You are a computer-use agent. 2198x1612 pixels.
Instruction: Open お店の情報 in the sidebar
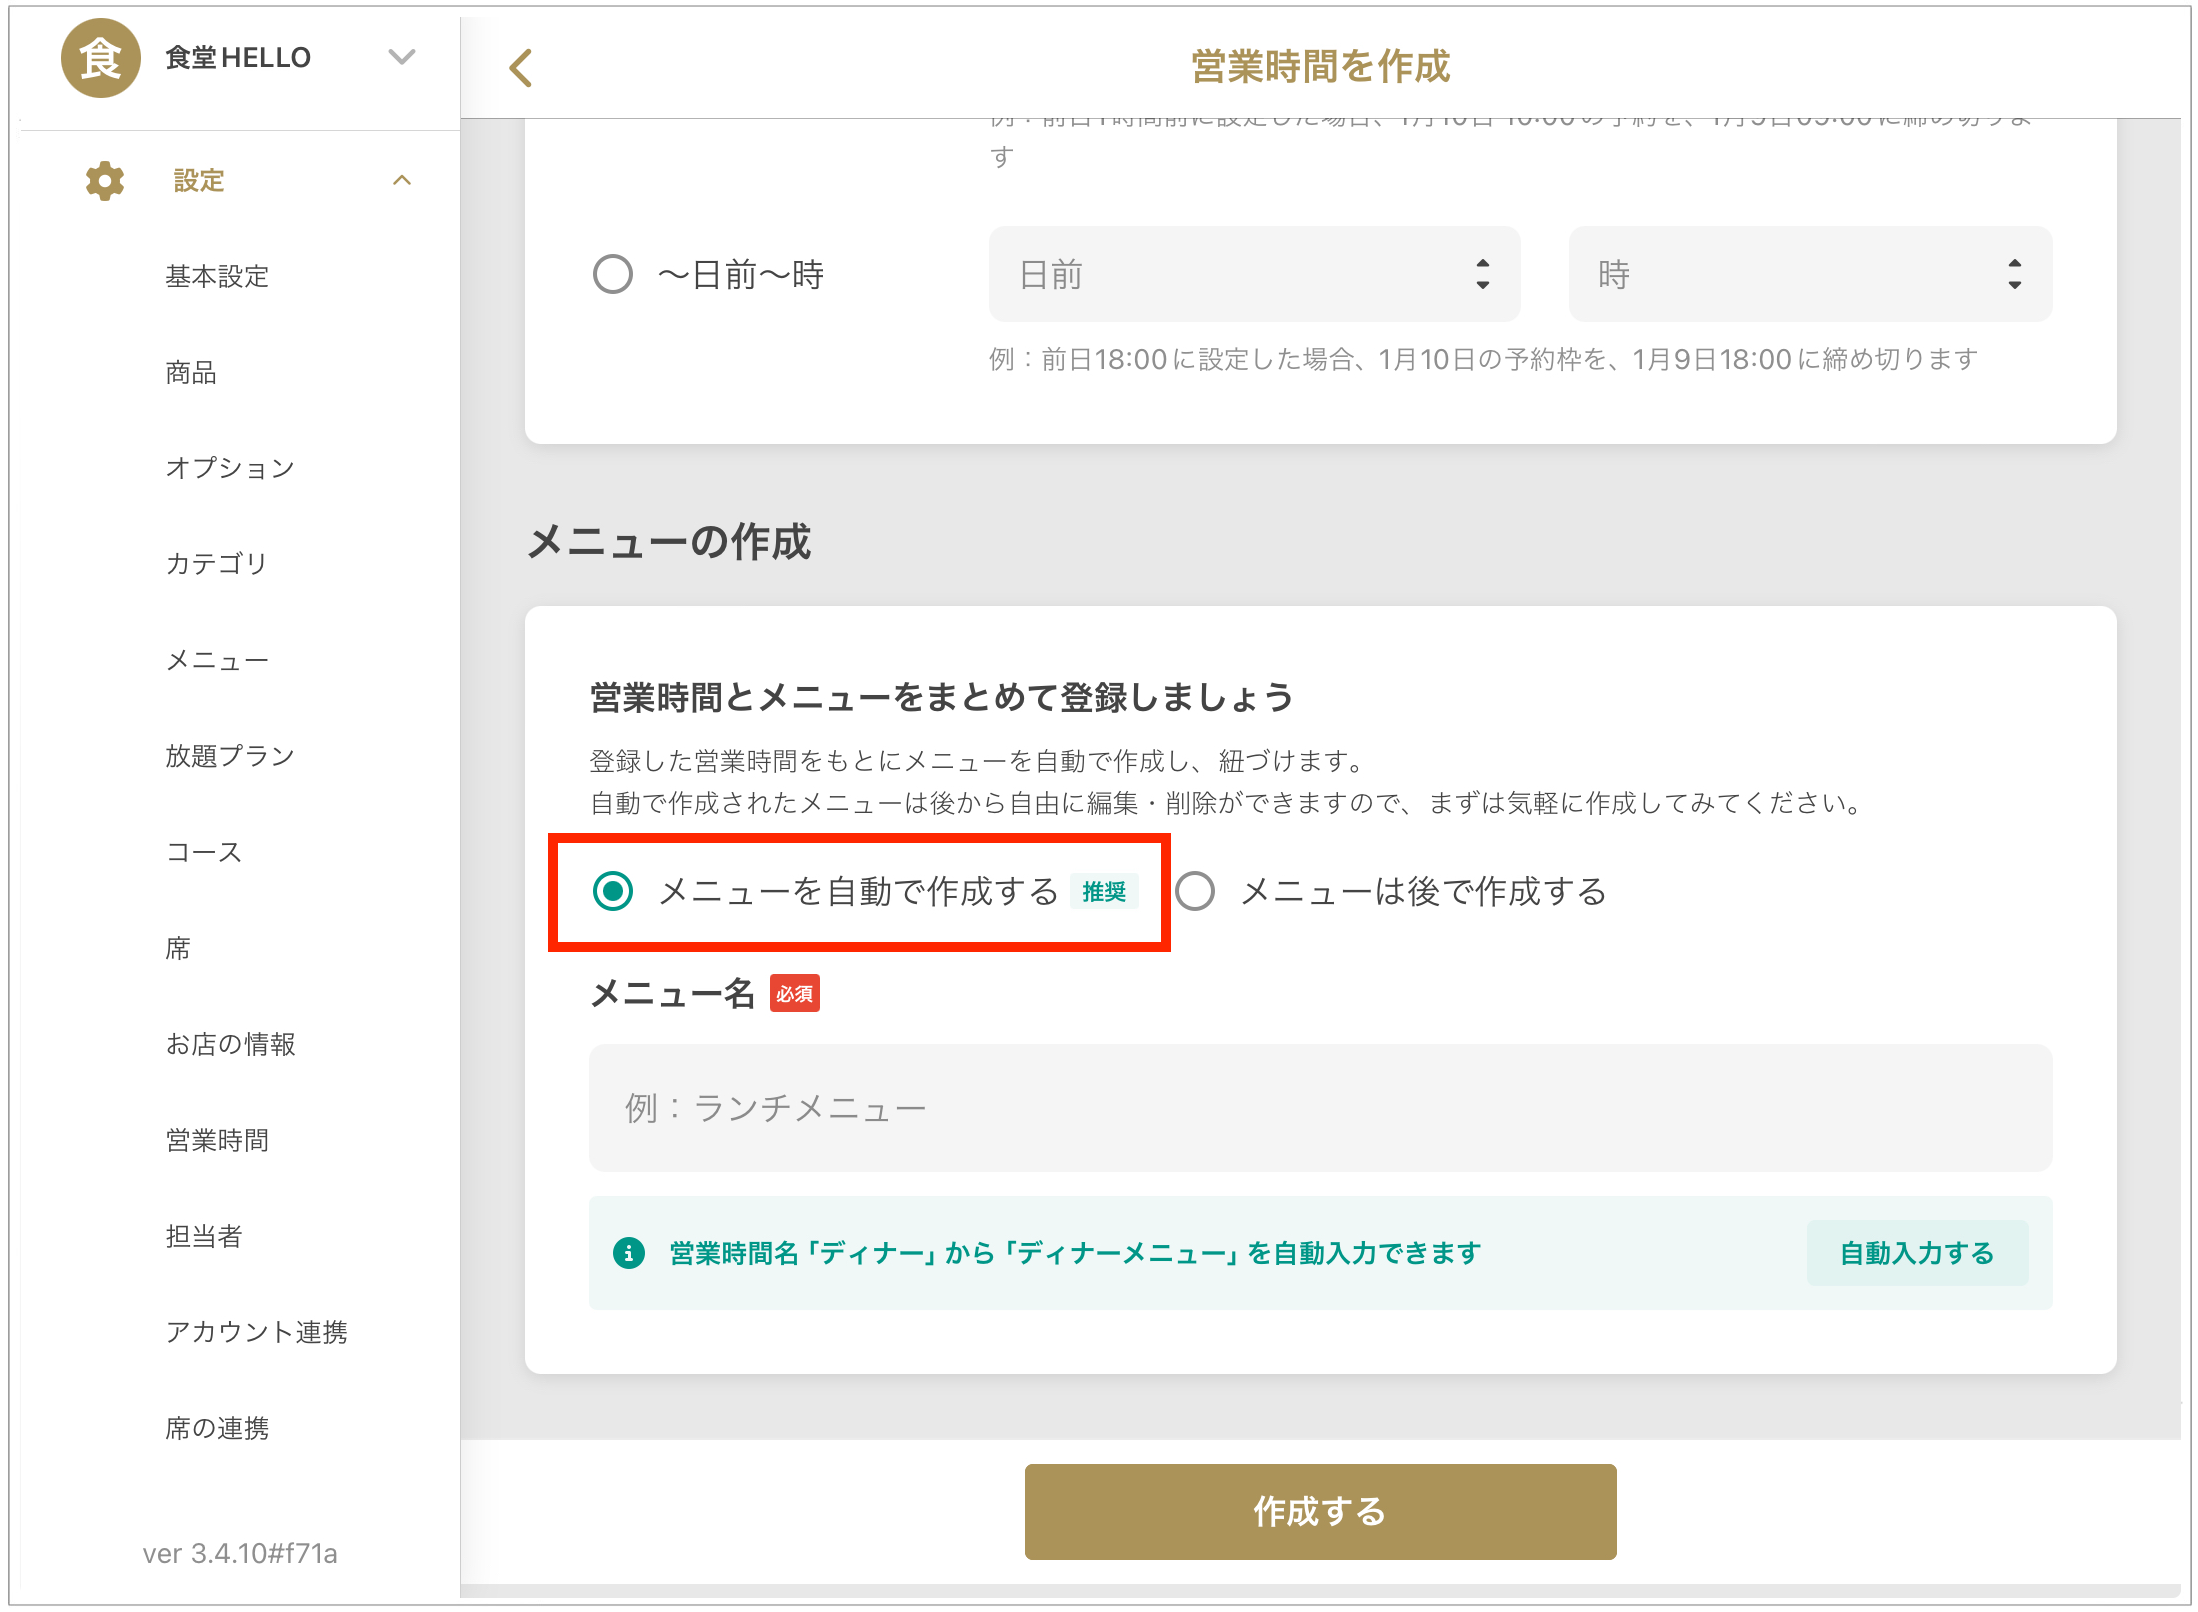click(x=230, y=1044)
